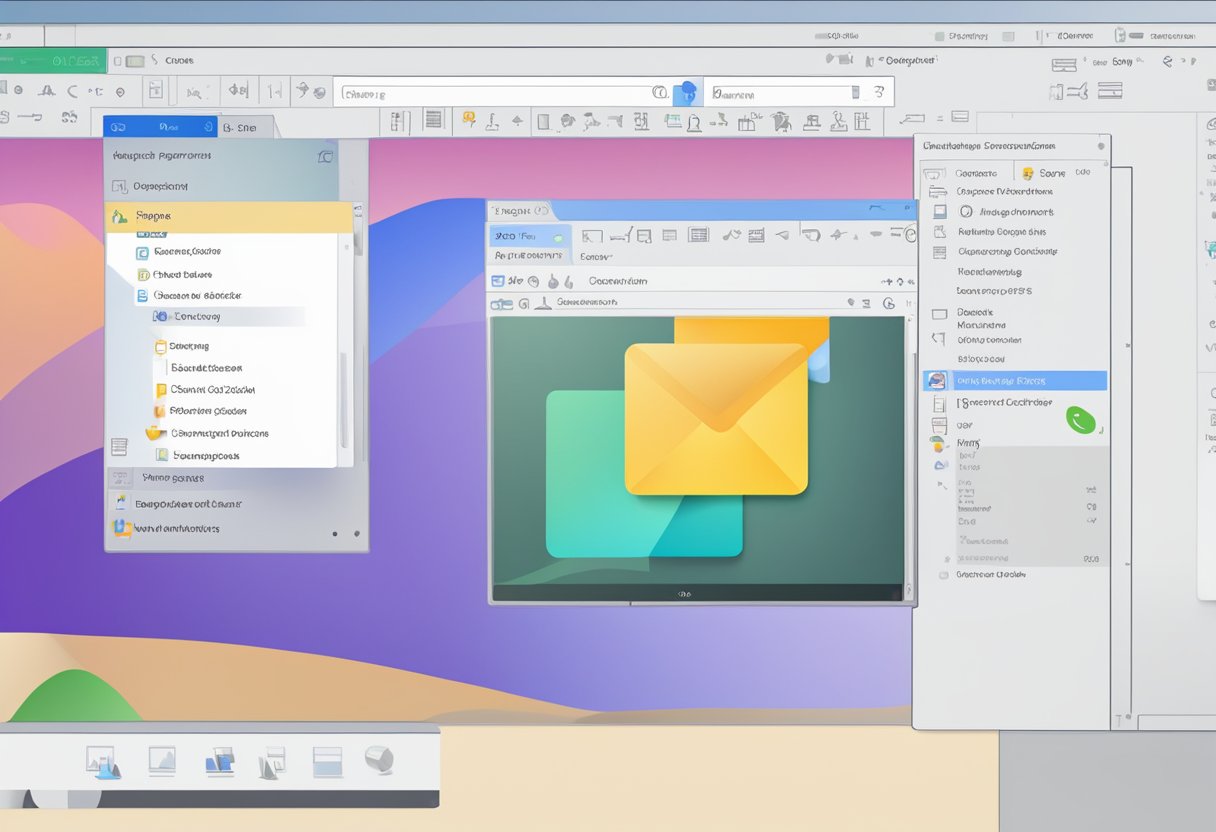
Task: Click the yellow smiley icon in right panel header
Action: (x=1027, y=173)
